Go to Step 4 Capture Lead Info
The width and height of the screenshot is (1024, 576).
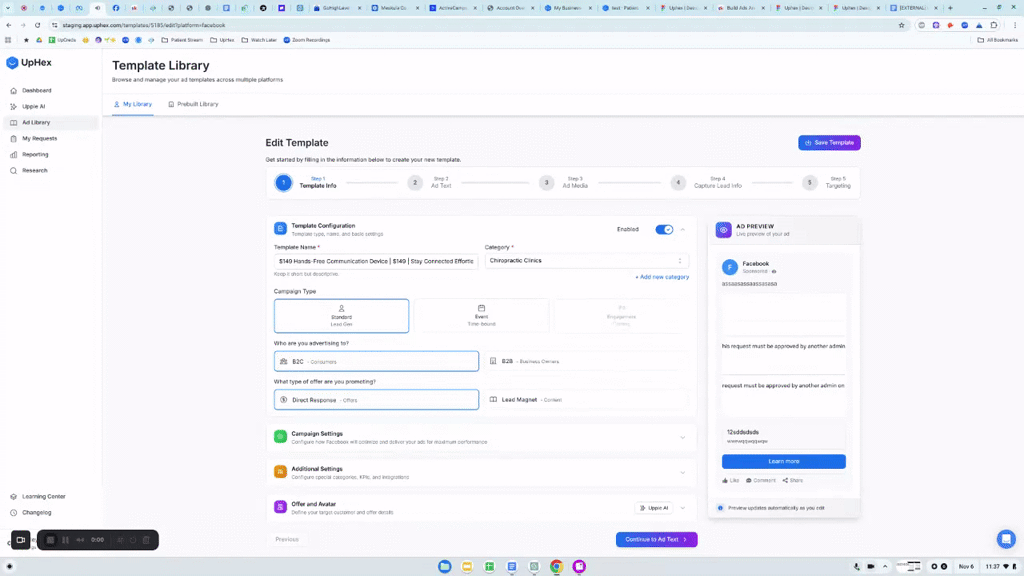pyautogui.click(x=707, y=182)
